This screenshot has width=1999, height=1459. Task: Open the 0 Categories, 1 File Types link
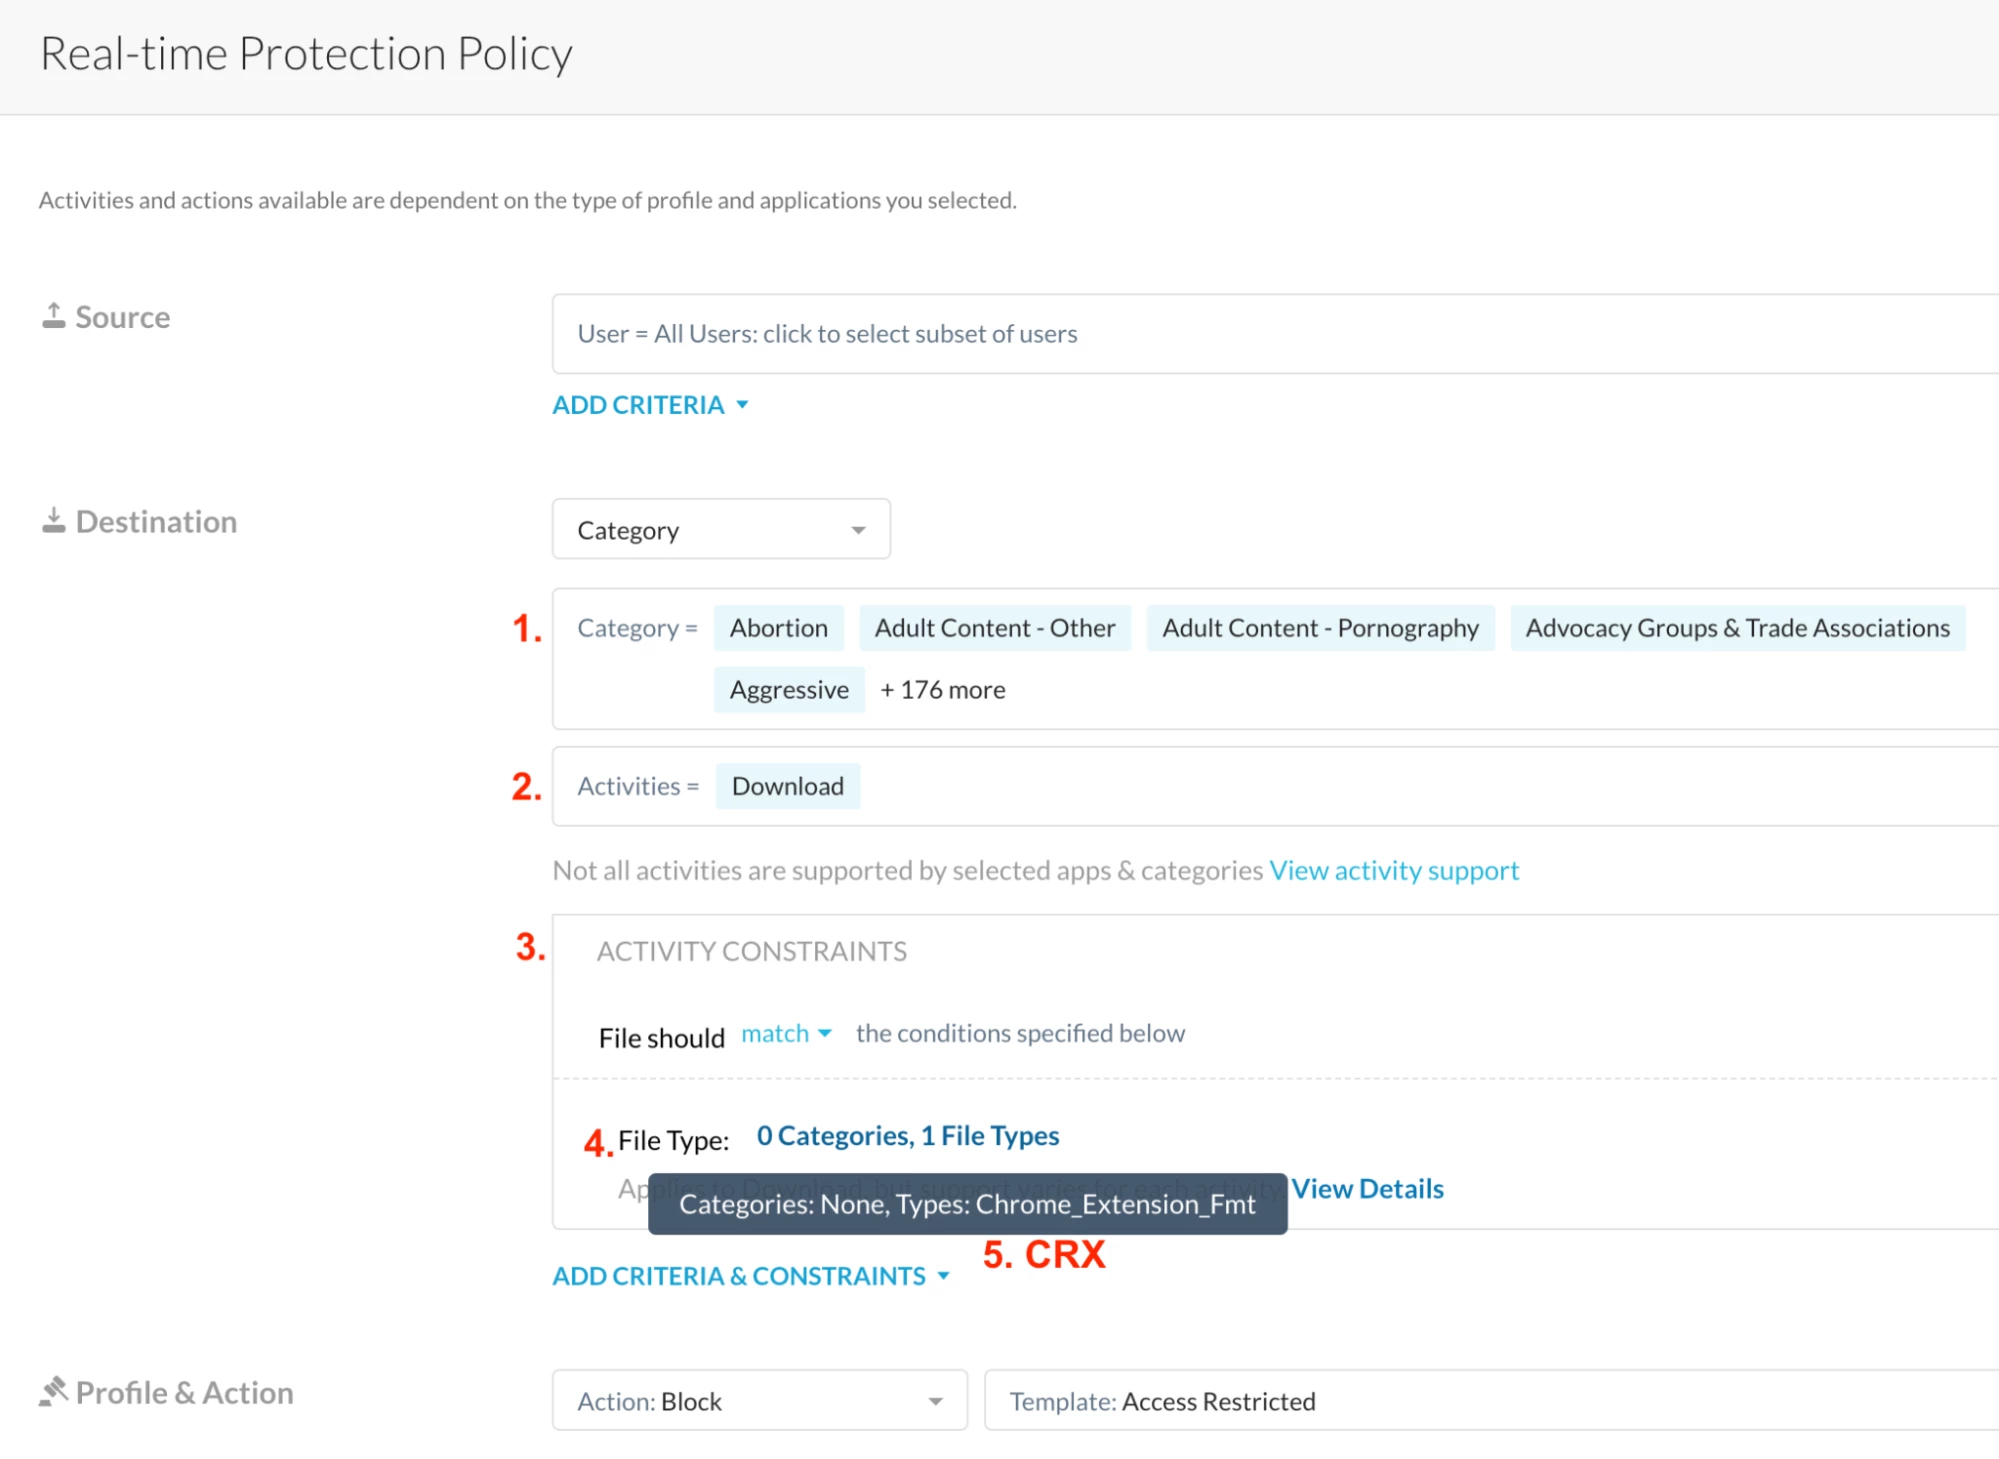point(907,1135)
